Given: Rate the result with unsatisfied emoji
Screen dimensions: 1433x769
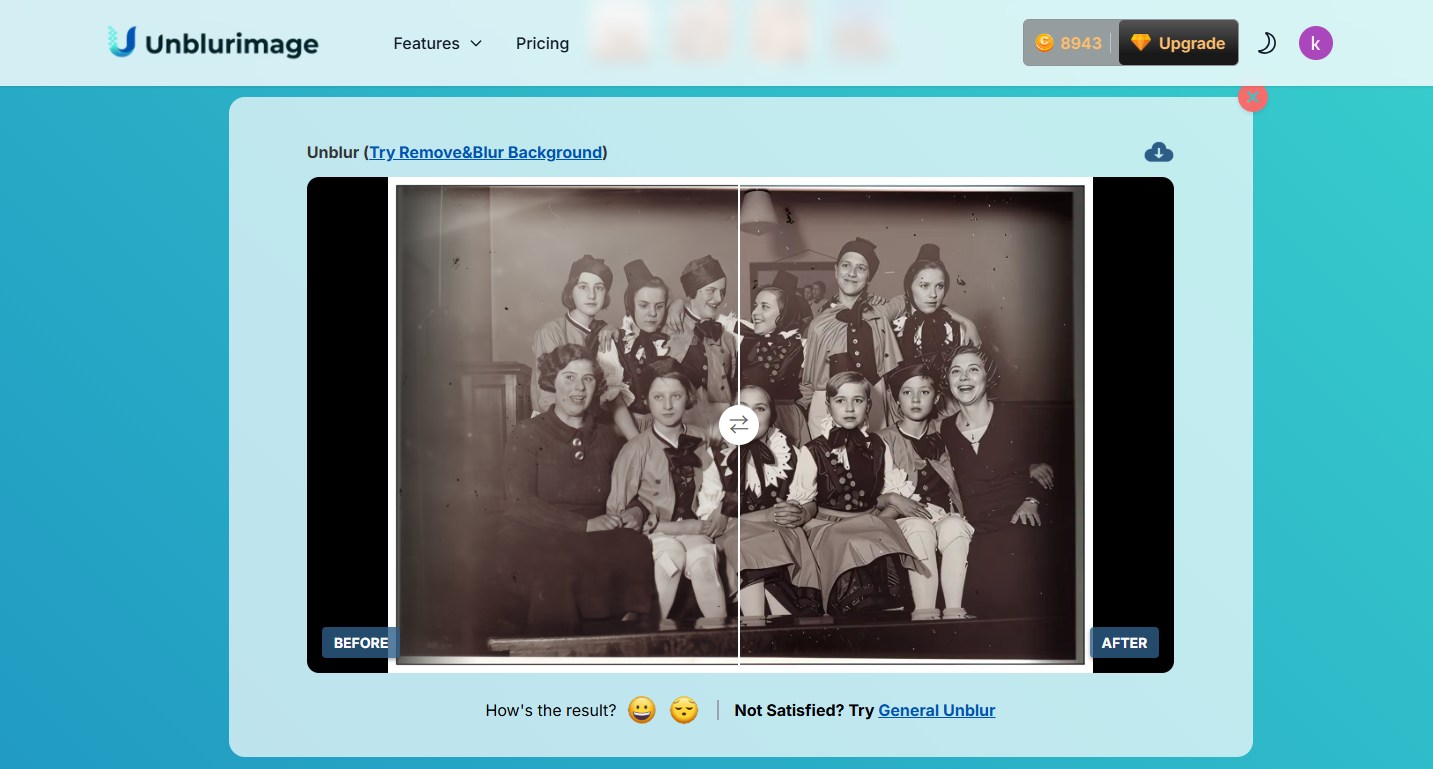Looking at the screenshot, I should click(684, 710).
